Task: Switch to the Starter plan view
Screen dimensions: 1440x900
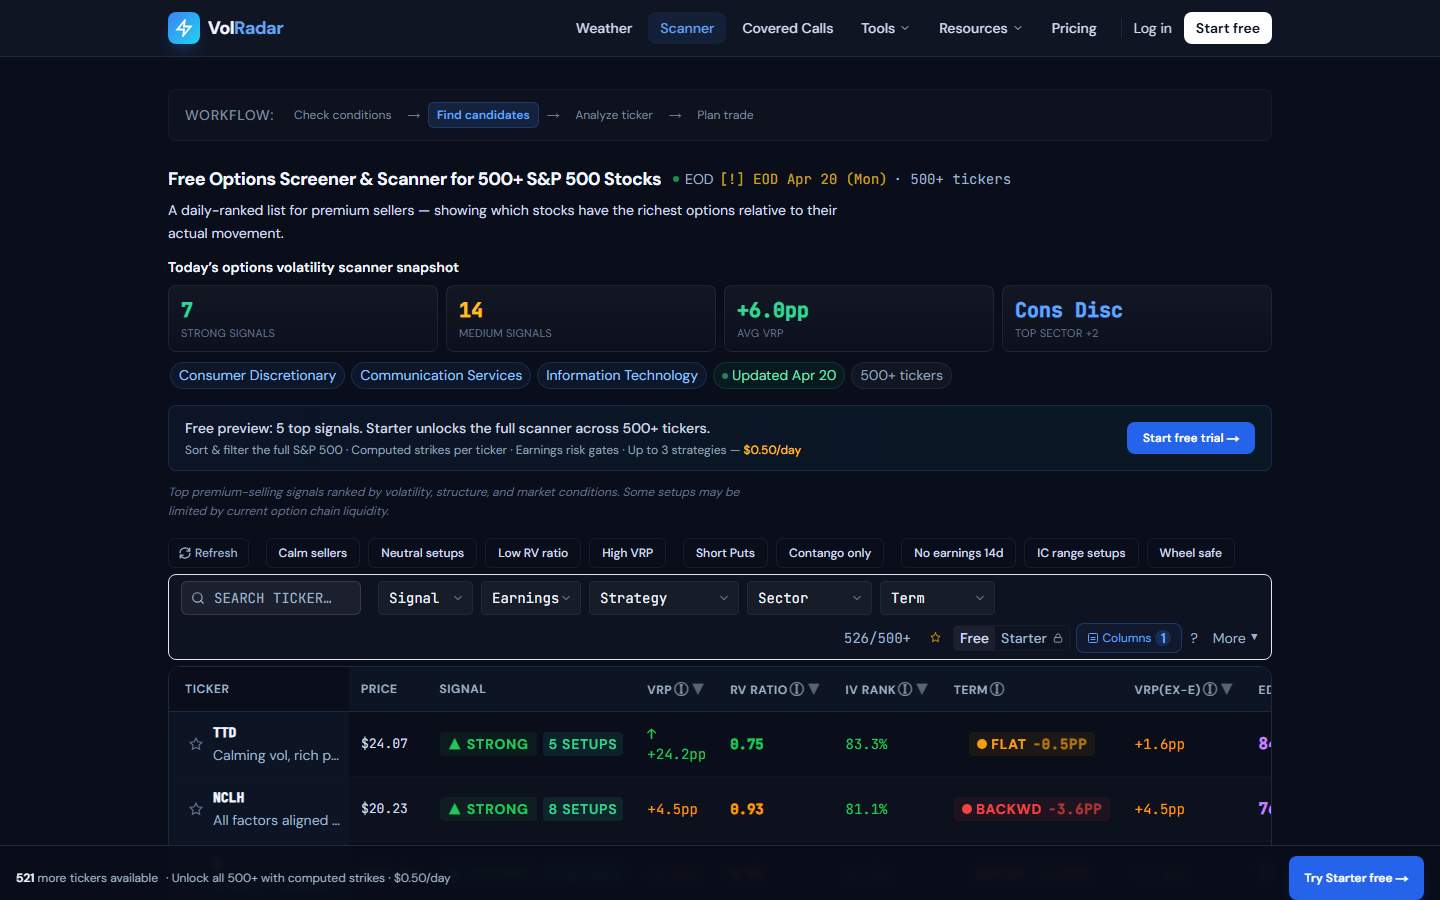Action: (x=1031, y=638)
